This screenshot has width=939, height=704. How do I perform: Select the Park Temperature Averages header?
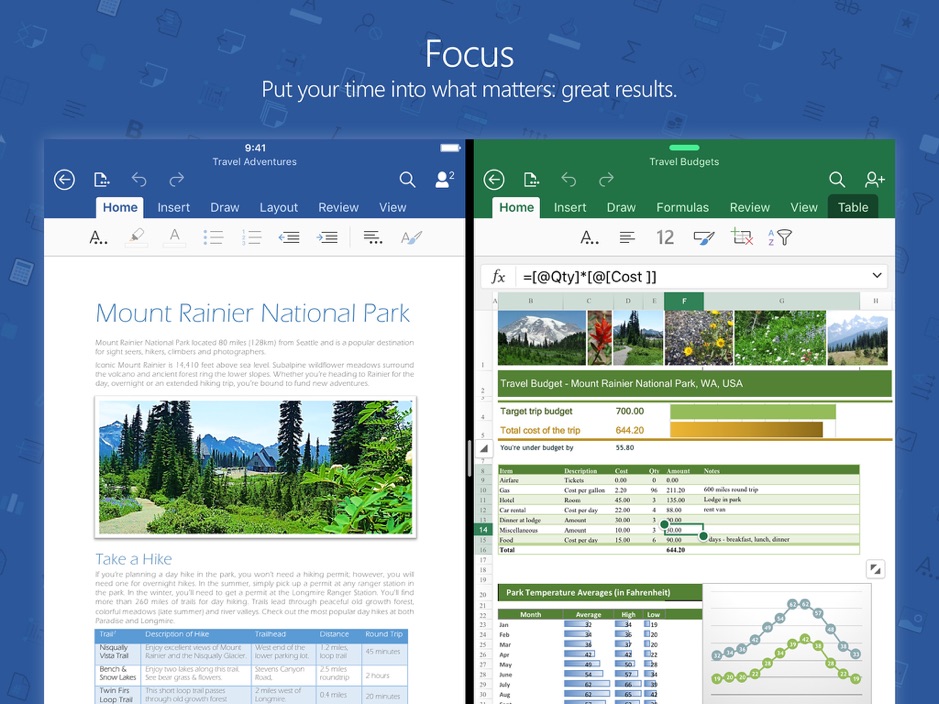(x=599, y=593)
